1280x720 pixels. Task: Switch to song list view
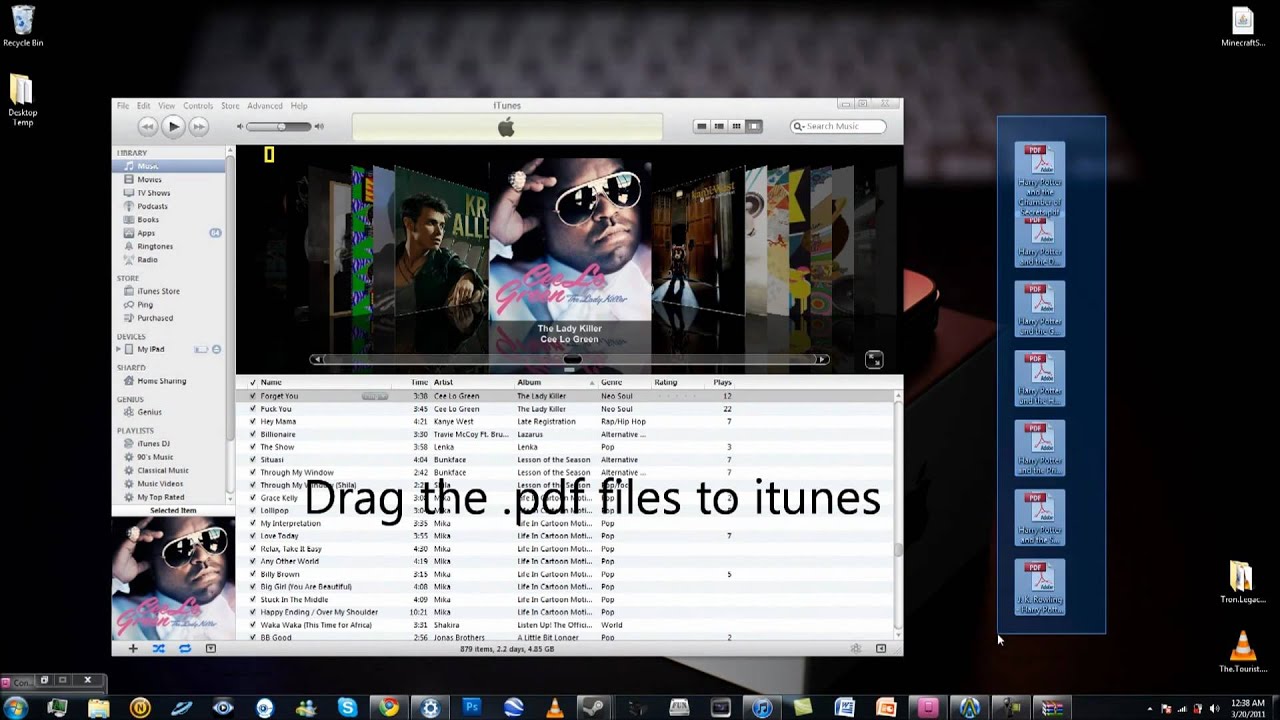pyautogui.click(x=702, y=126)
